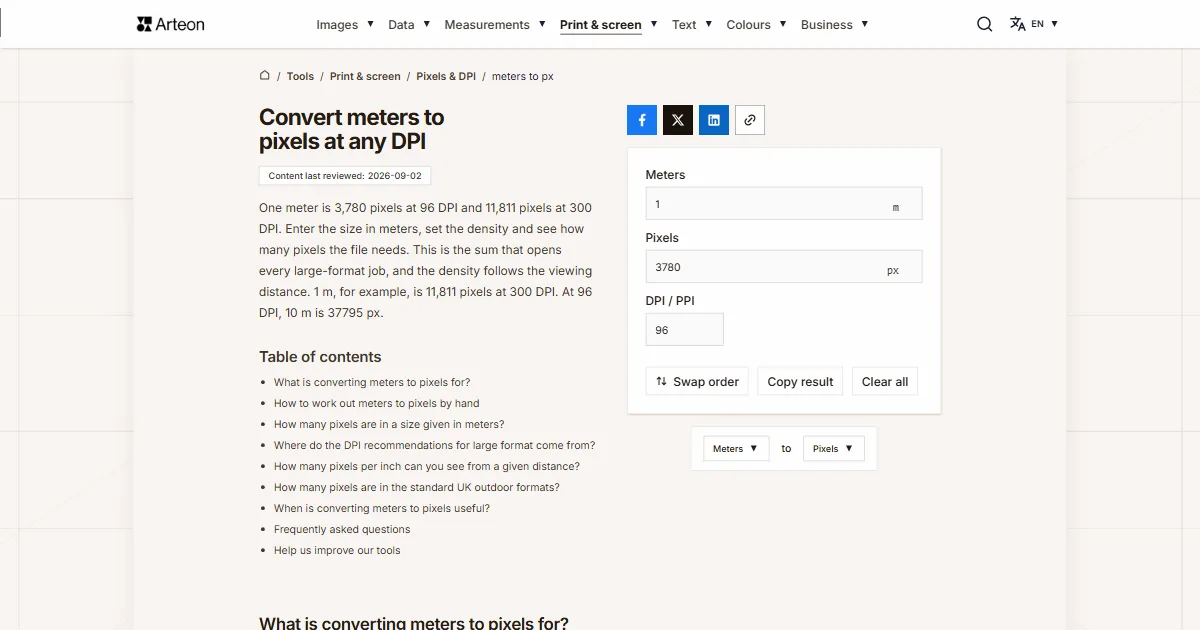Open 'Help us improve our tools' link
1200x630 pixels.
coord(337,550)
